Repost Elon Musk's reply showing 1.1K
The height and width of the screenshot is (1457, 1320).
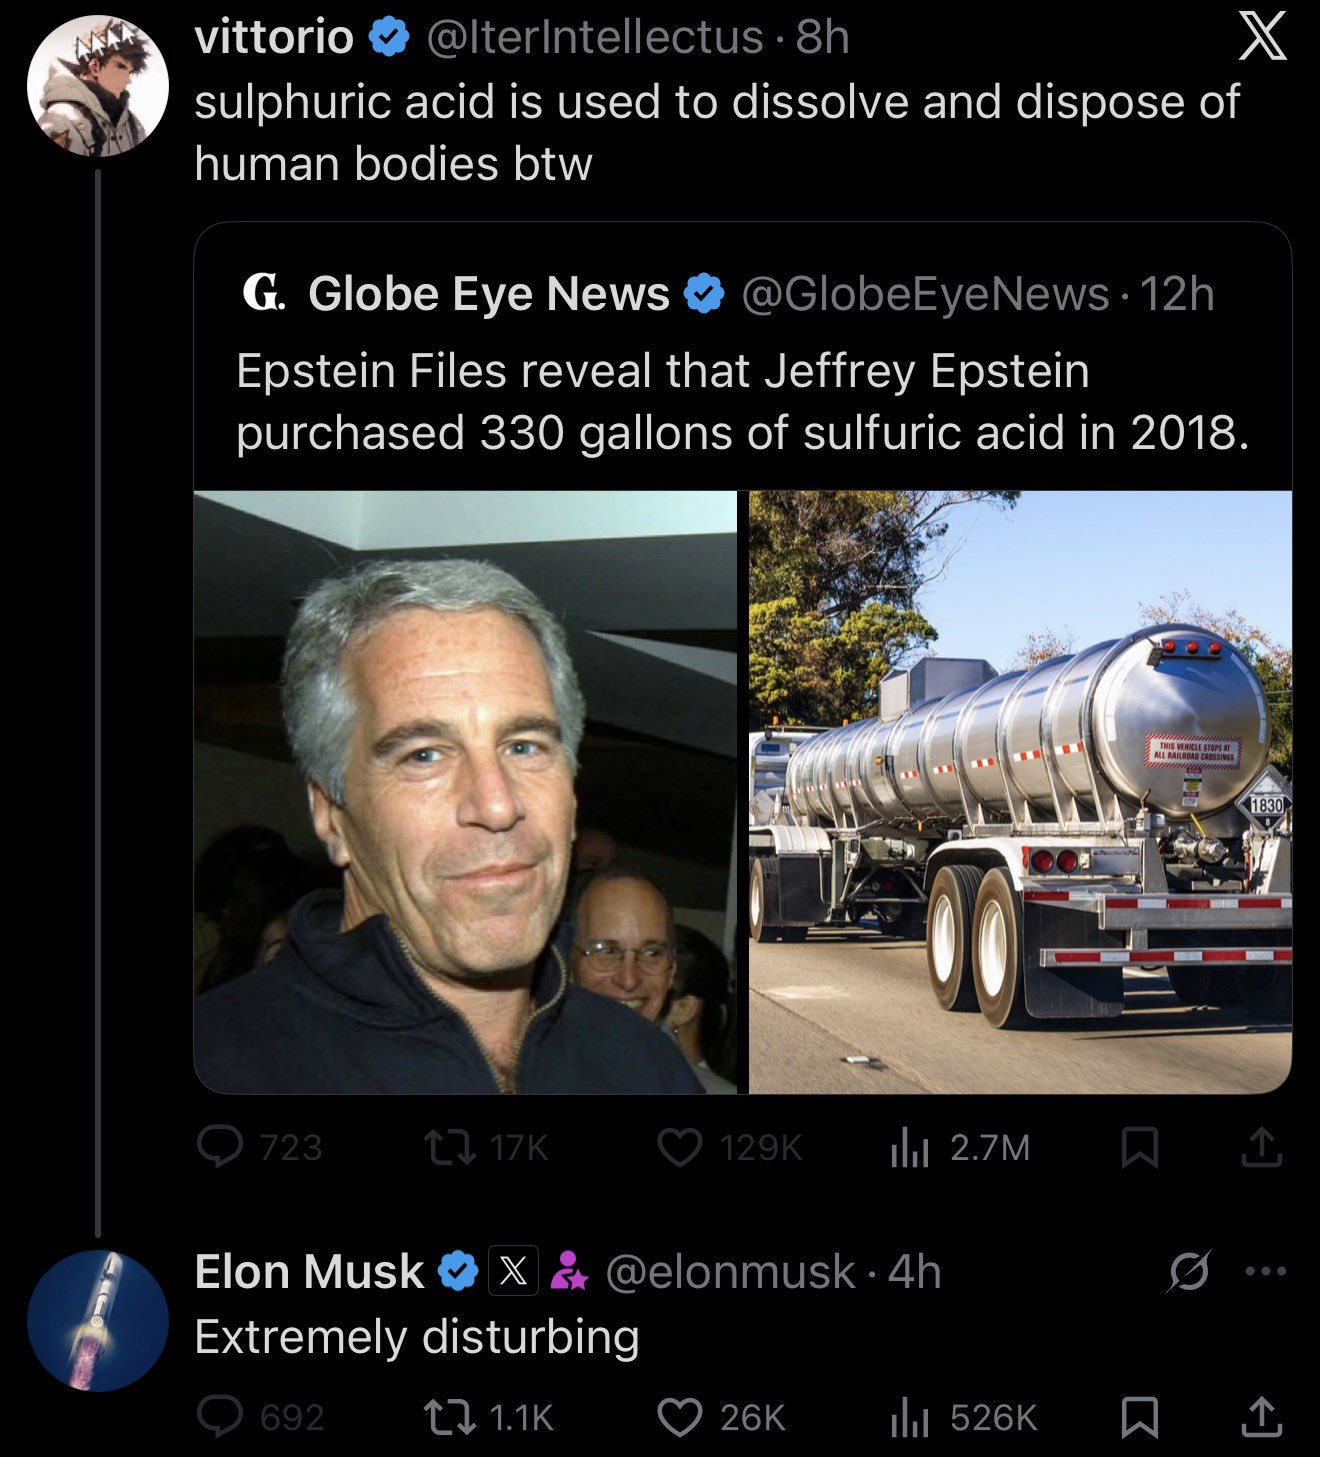[x=449, y=1417]
